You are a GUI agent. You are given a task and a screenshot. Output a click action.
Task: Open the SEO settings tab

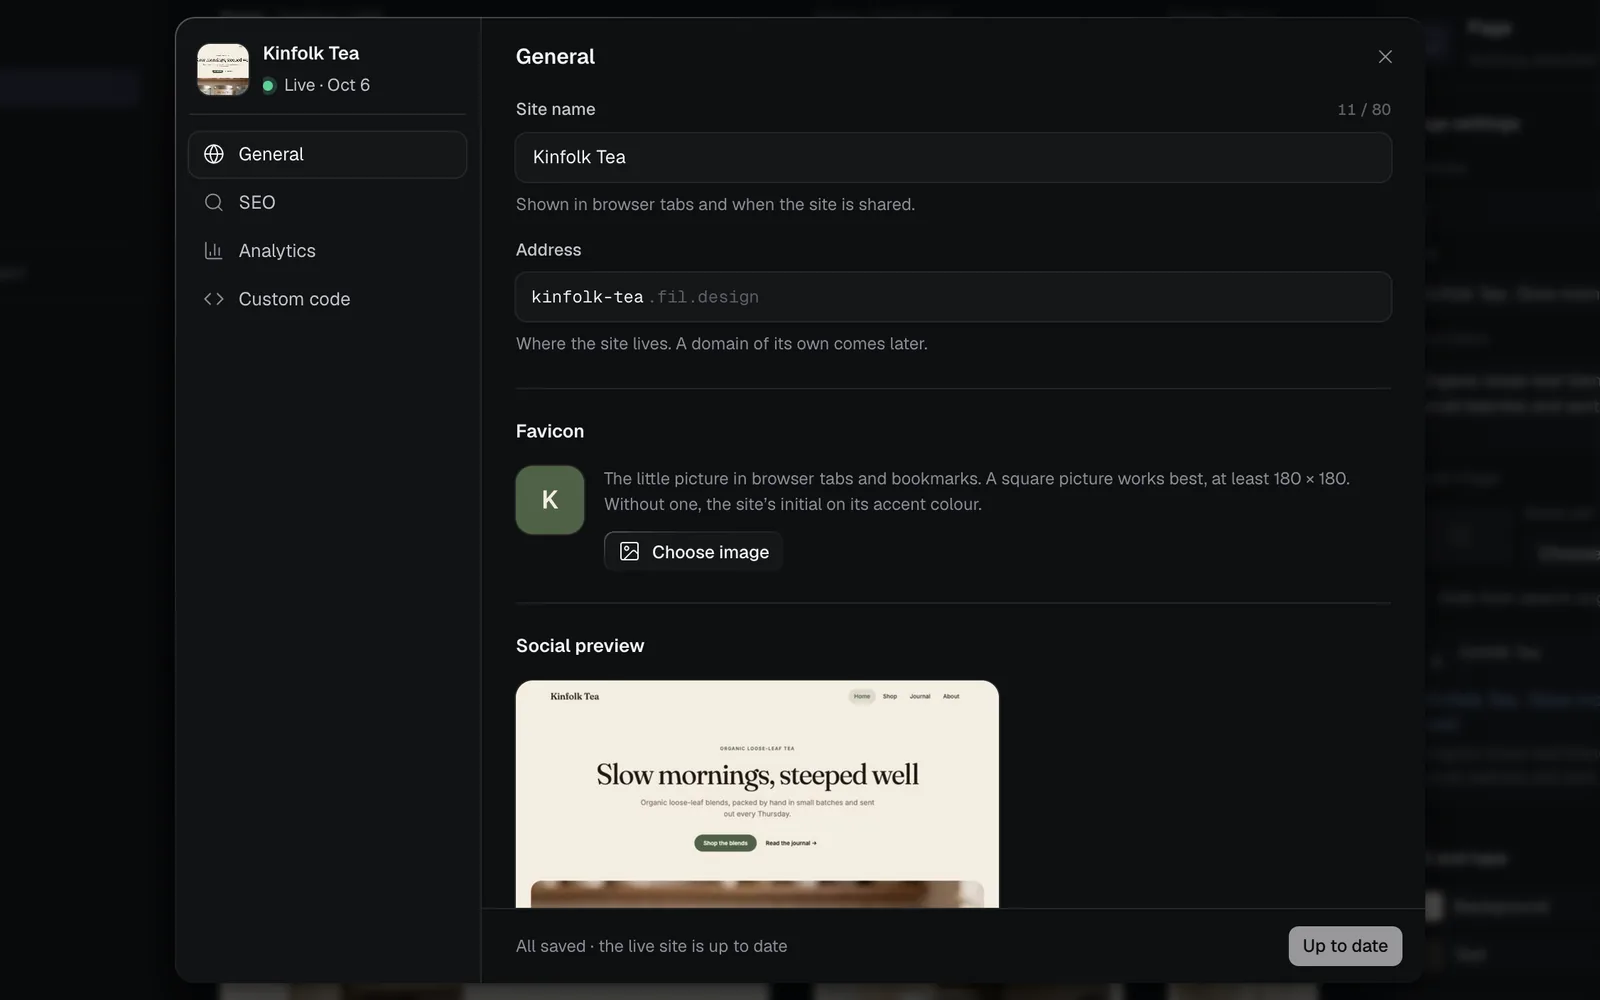327,202
